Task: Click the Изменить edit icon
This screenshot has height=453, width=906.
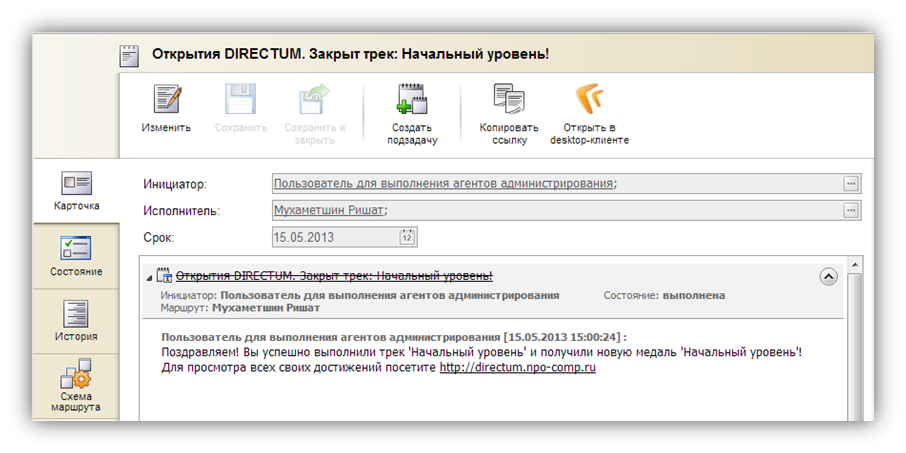Action: 166,99
